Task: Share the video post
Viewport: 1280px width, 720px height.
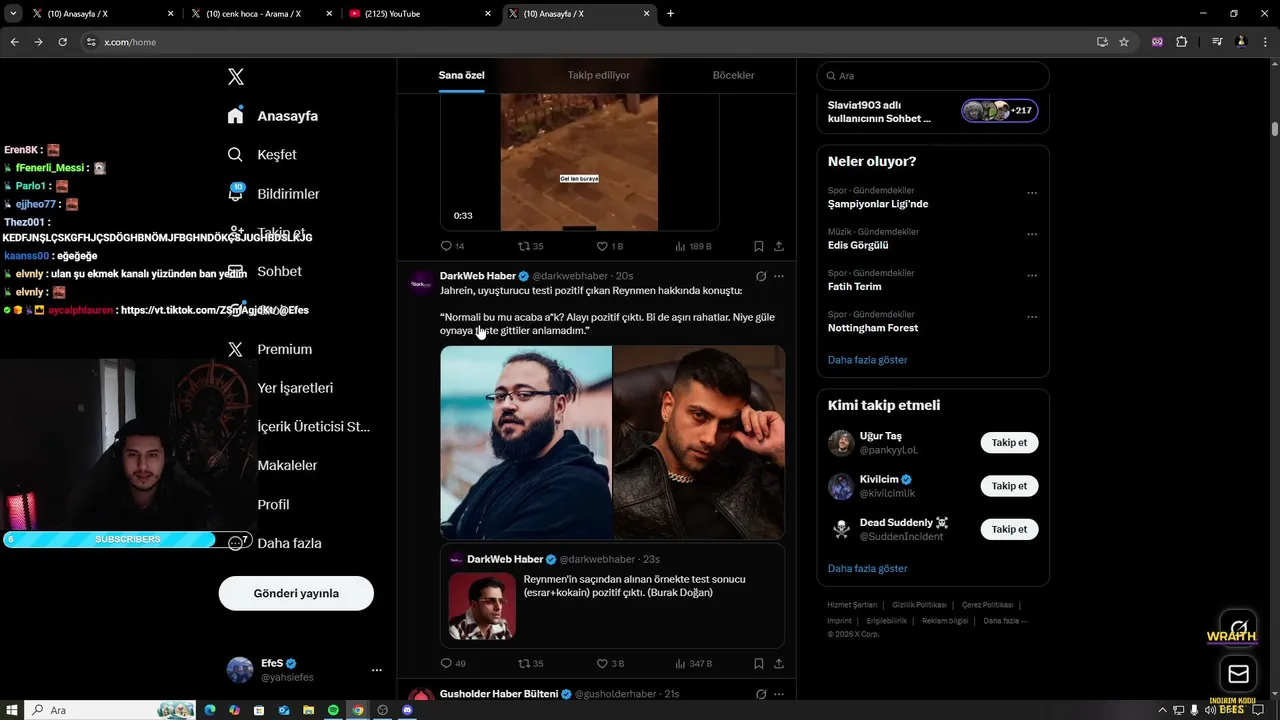Action: [779, 246]
